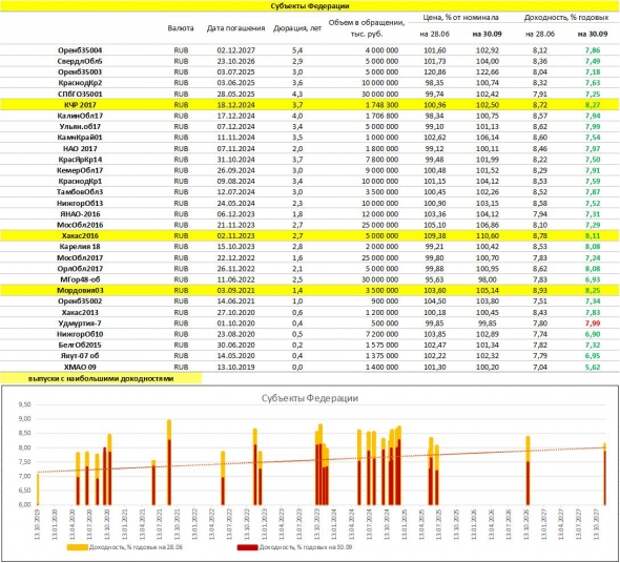
Task: Select the 'Дата погашения' column header
Action: pos(236,28)
